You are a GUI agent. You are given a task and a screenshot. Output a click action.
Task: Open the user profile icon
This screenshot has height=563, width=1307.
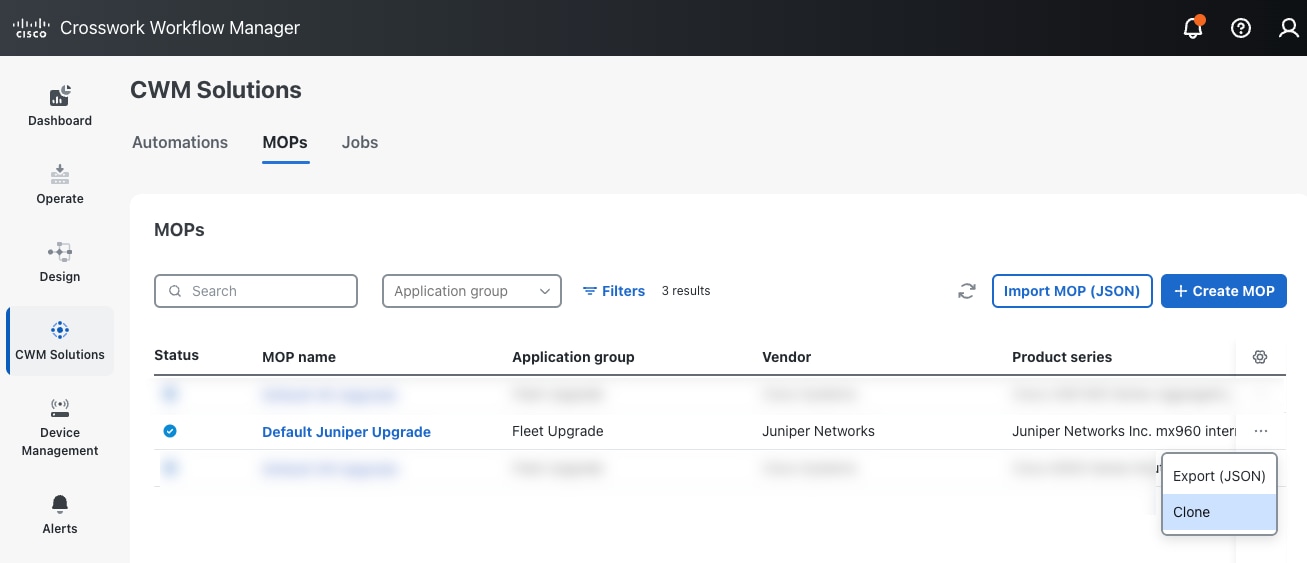(x=1289, y=28)
